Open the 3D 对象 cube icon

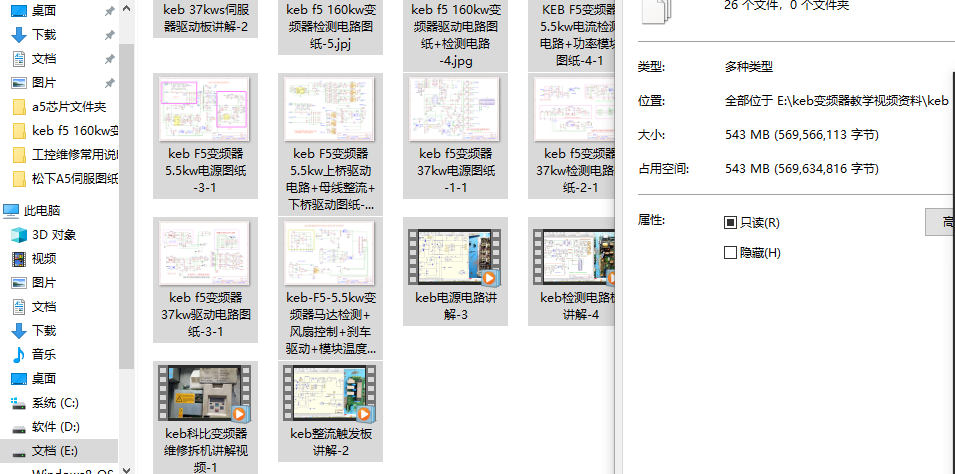[19, 235]
